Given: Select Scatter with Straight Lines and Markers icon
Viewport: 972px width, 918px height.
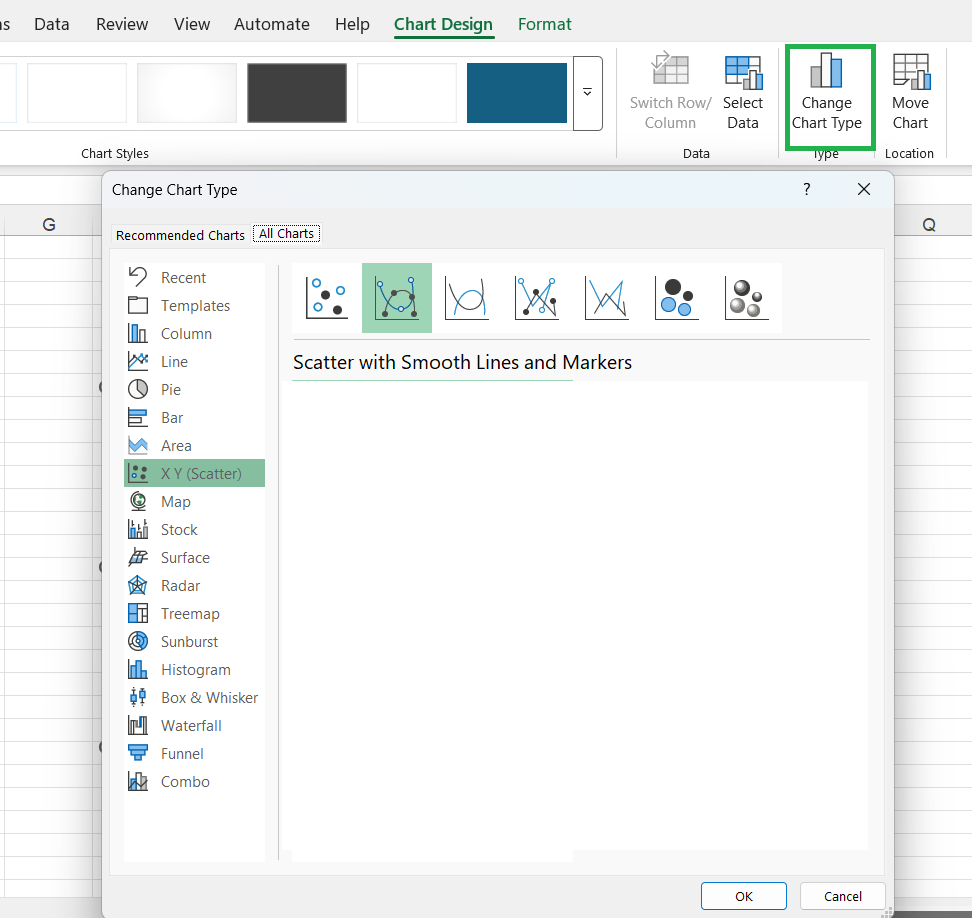Looking at the screenshot, I should pos(537,298).
